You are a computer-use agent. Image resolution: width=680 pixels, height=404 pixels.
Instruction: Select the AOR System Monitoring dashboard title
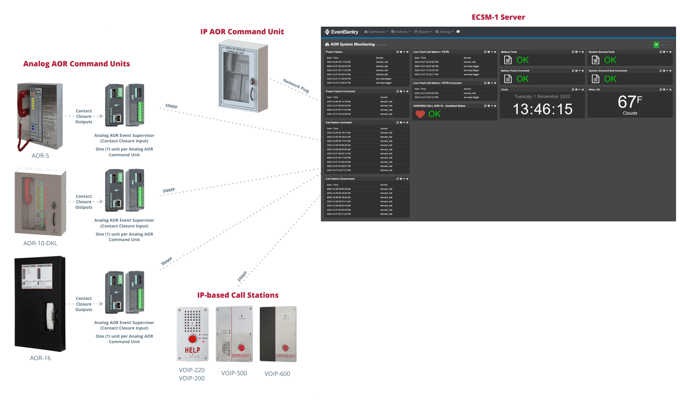353,44
